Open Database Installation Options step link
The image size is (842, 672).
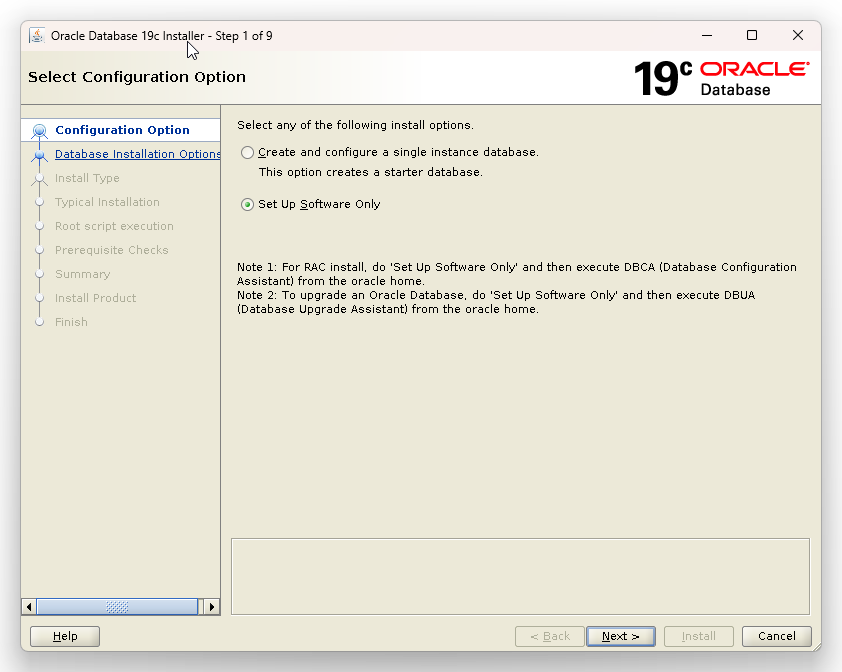point(137,154)
